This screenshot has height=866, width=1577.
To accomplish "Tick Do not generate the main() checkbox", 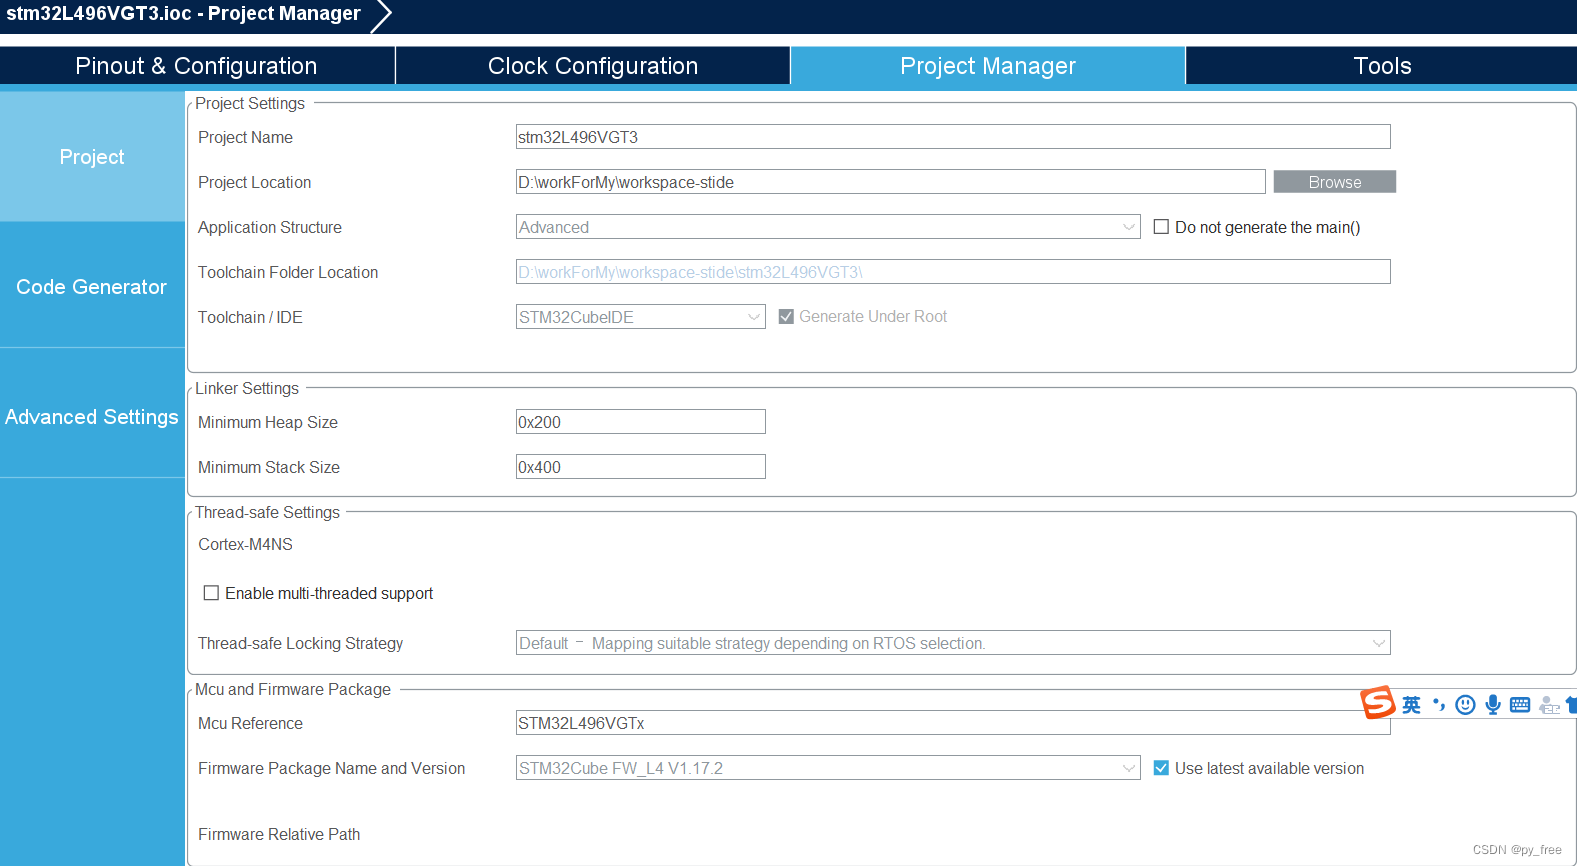I will 1161,227.
